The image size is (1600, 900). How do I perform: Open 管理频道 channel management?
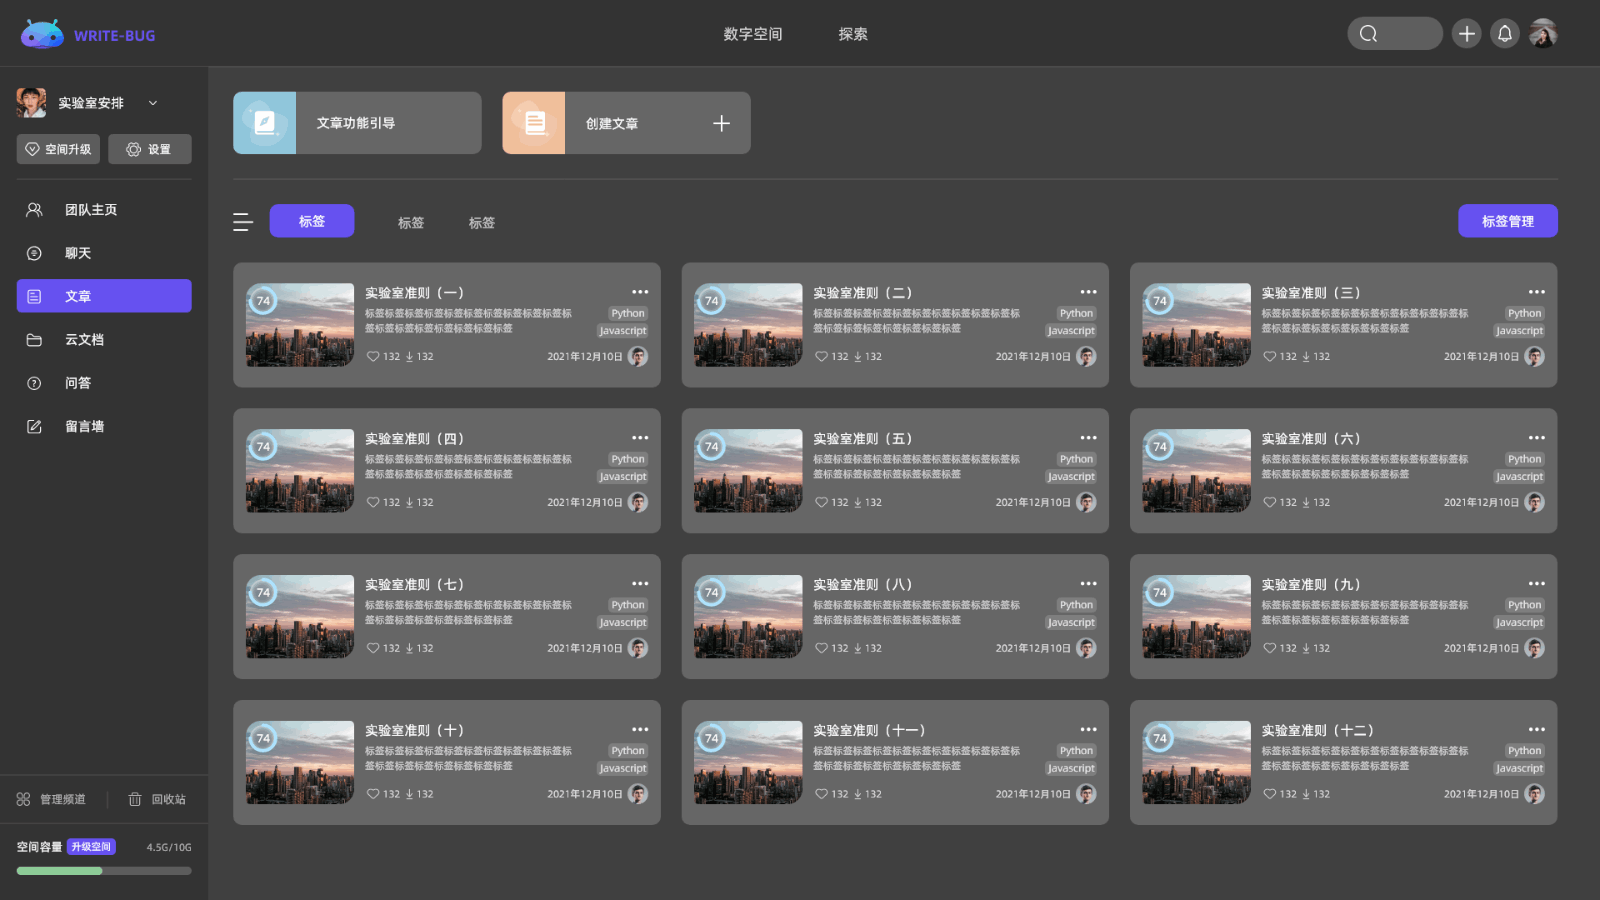[51, 800]
